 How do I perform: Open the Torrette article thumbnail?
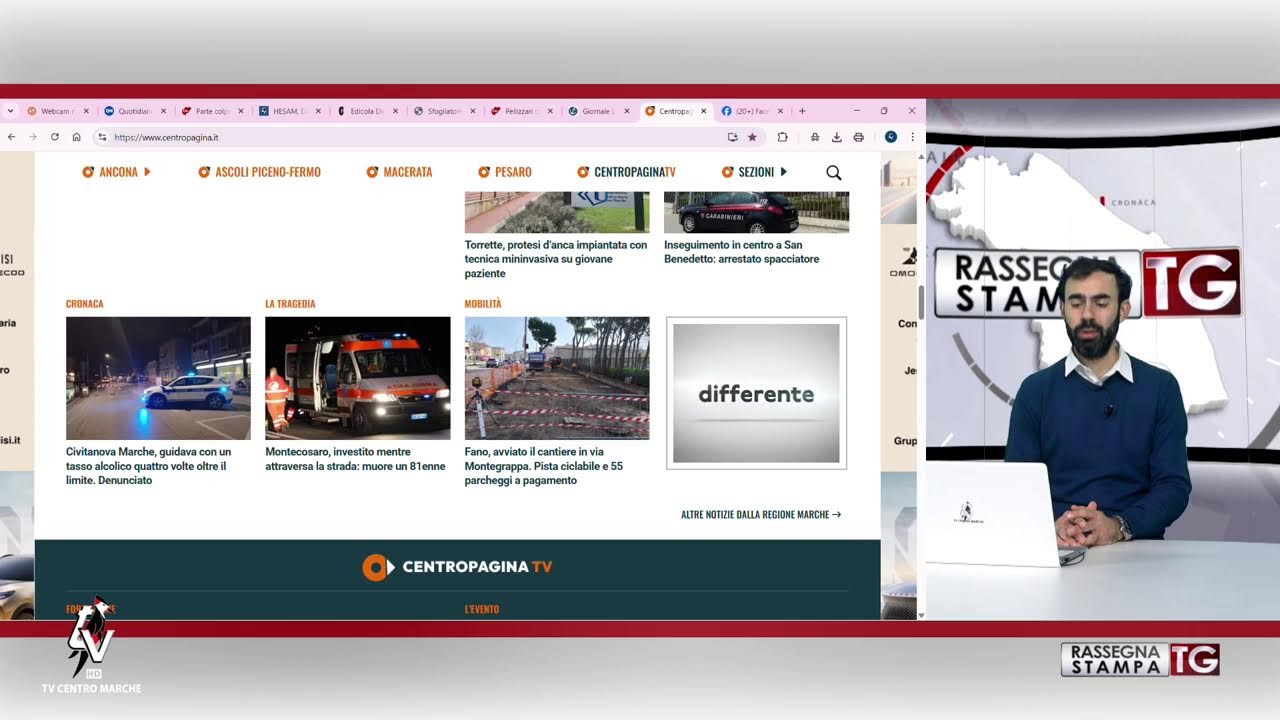point(557,212)
